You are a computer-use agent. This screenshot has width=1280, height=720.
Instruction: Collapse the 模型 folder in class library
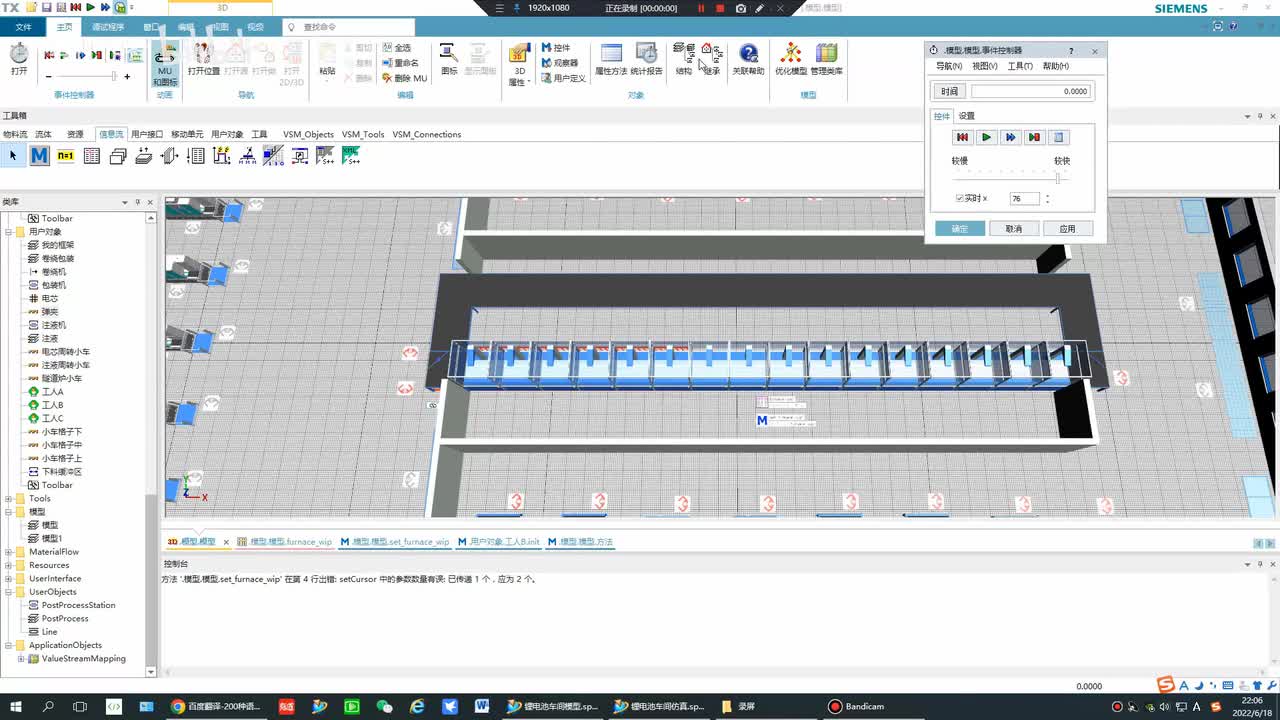point(9,512)
